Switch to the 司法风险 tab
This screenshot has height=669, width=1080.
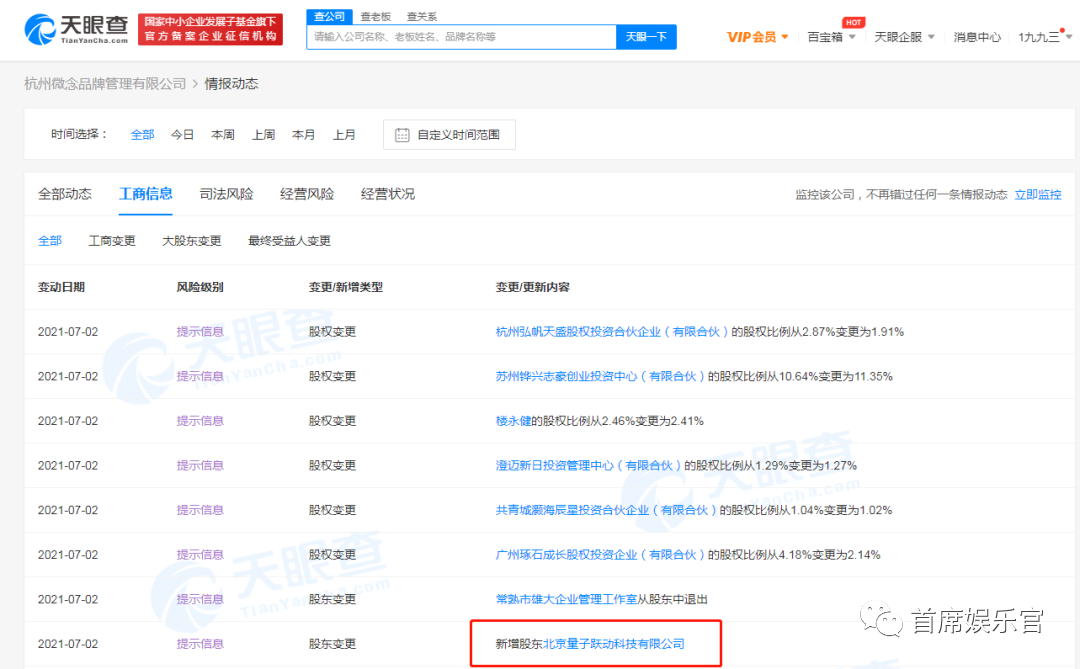click(227, 194)
